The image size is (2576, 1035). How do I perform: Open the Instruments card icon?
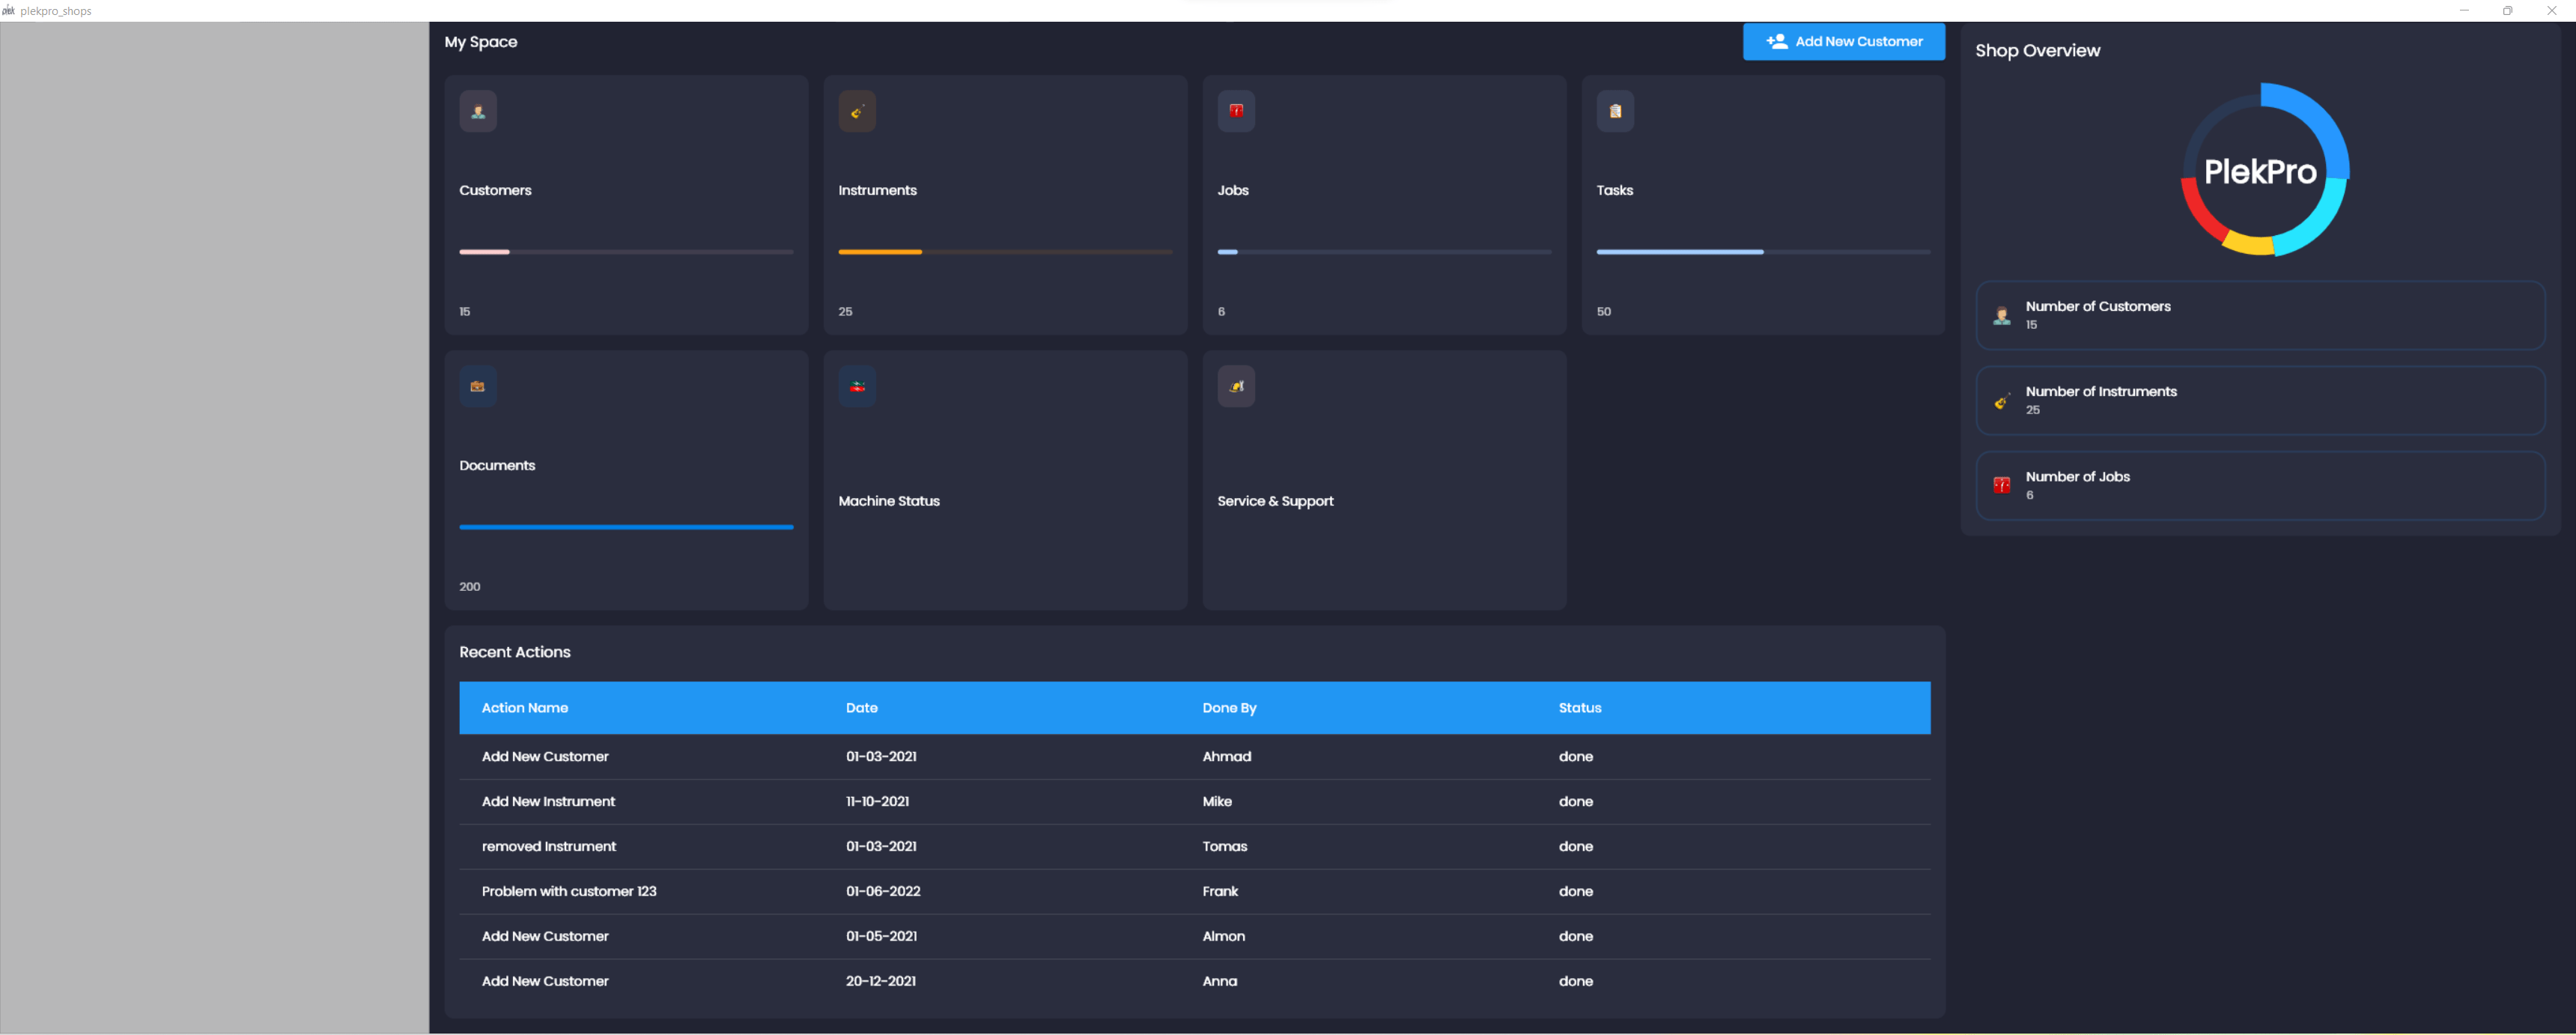click(857, 111)
